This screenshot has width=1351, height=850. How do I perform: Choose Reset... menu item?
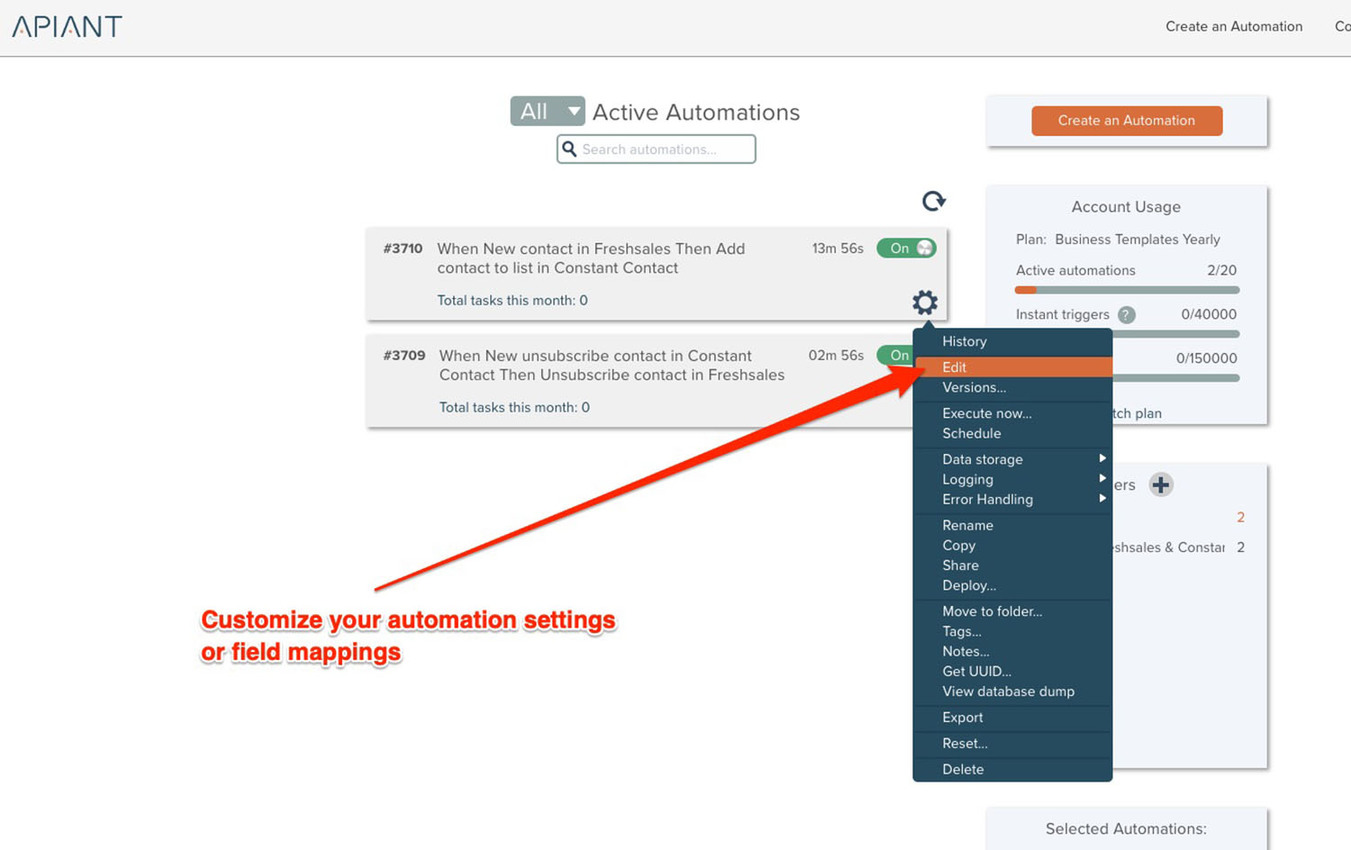click(1012, 743)
